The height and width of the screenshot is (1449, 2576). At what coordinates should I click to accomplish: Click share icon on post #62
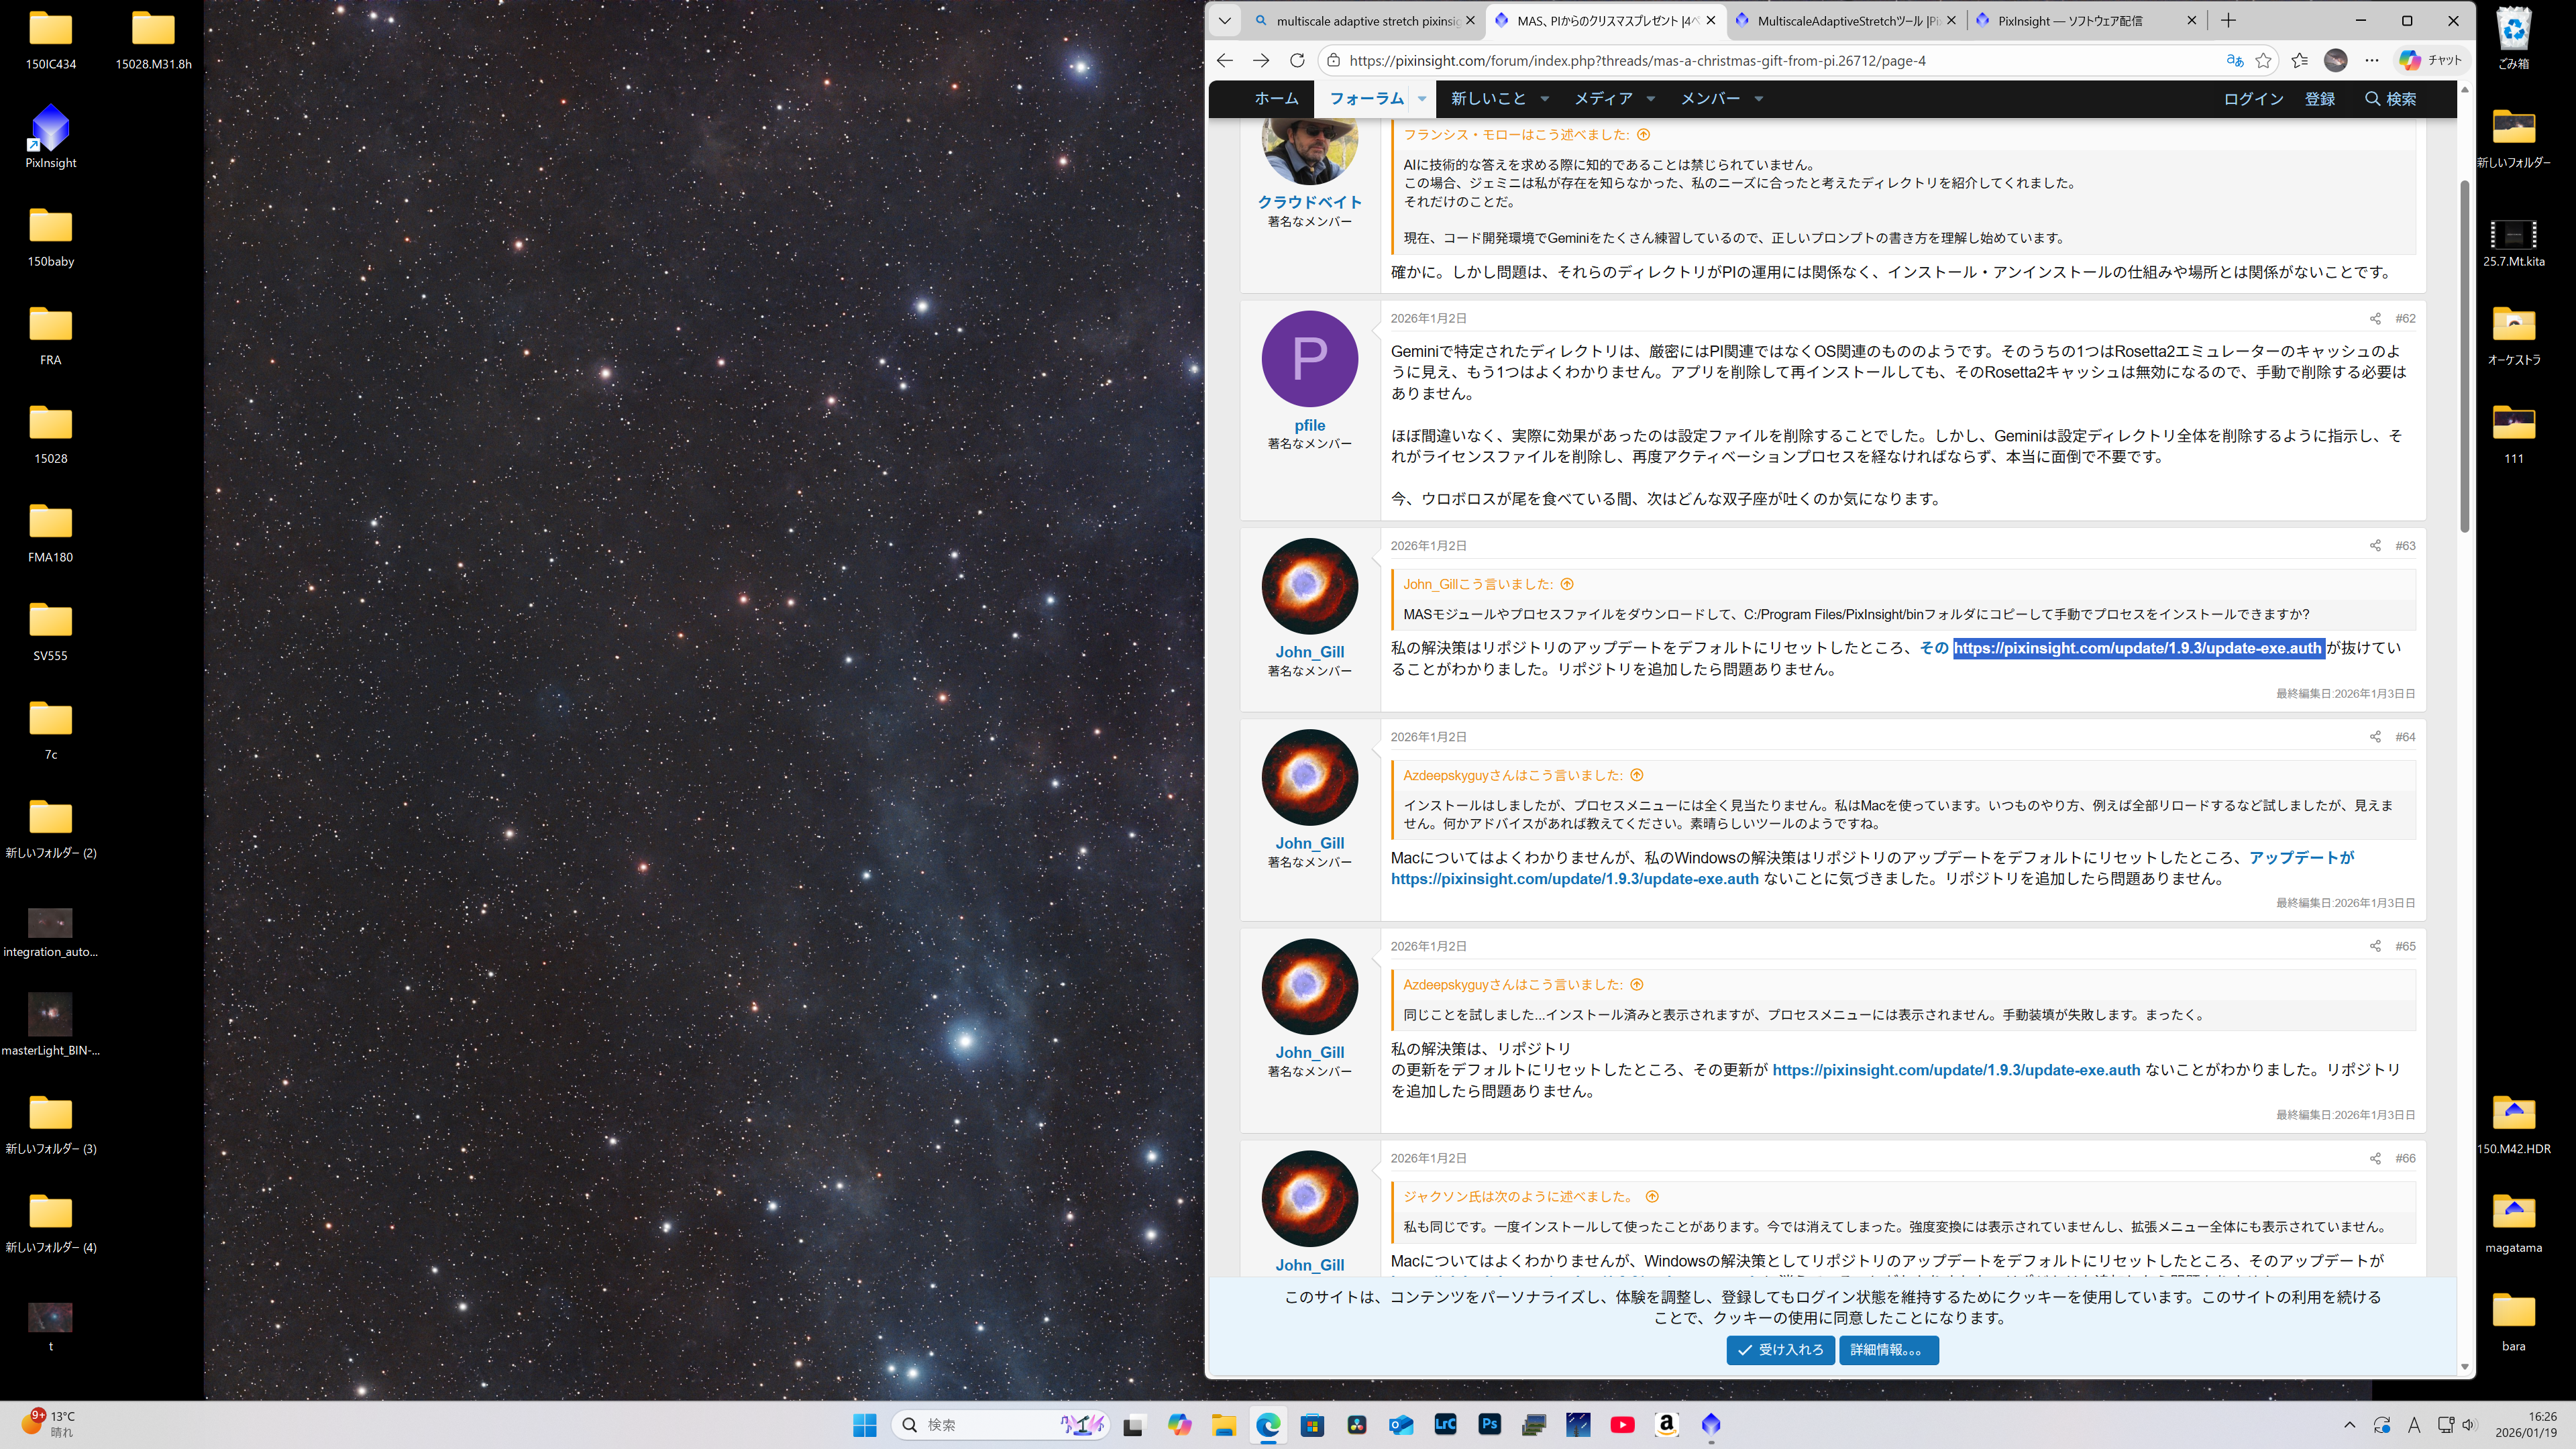[x=2375, y=318]
